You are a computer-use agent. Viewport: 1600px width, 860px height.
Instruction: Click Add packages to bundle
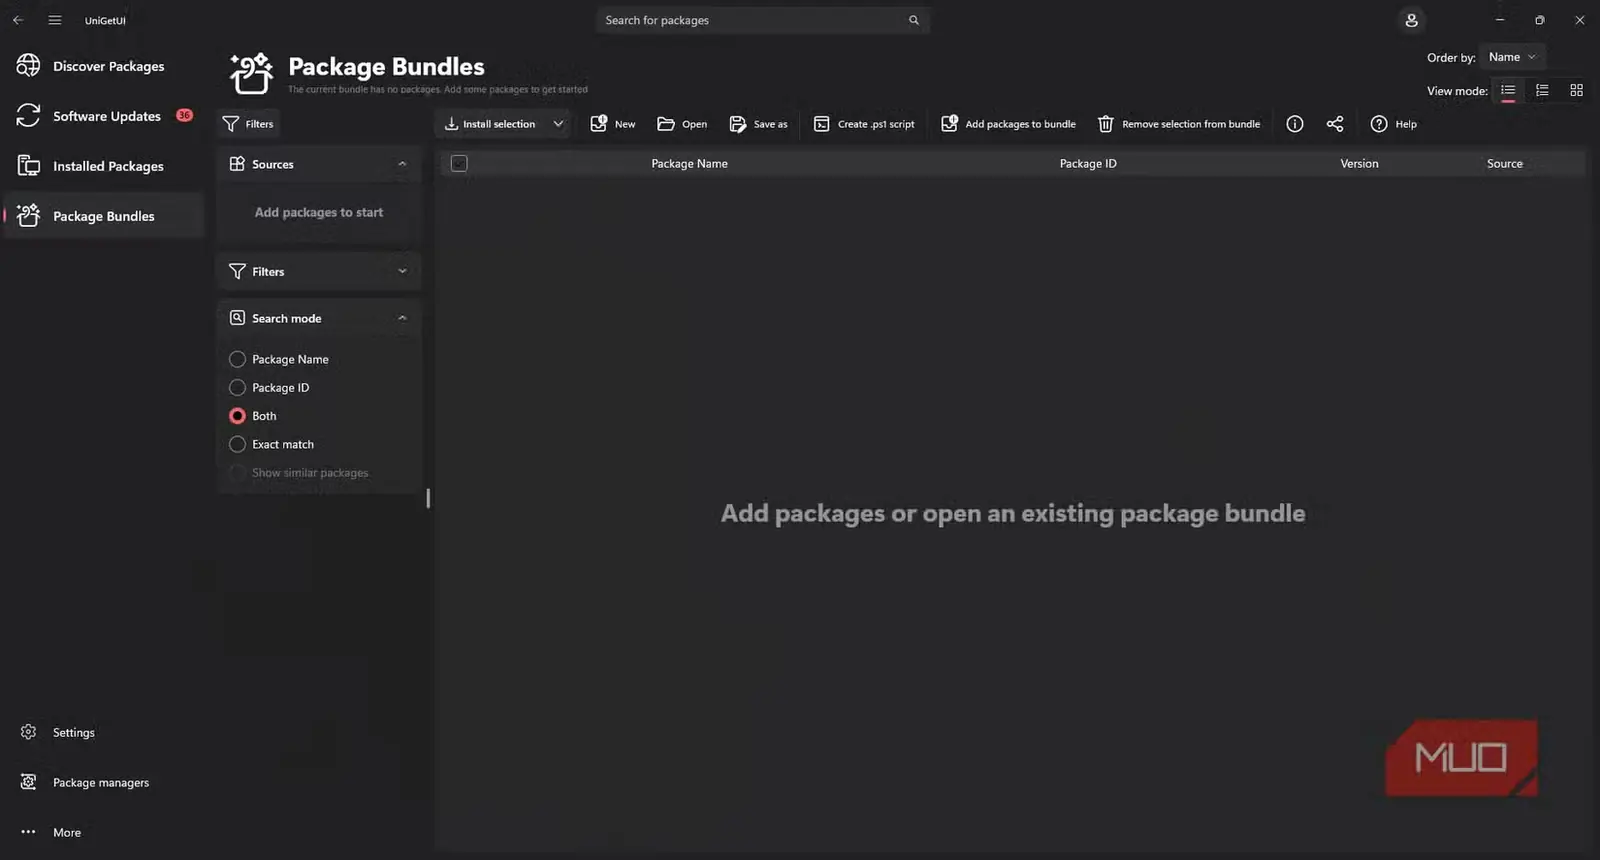pyautogui.click(x=1008, y=124)
